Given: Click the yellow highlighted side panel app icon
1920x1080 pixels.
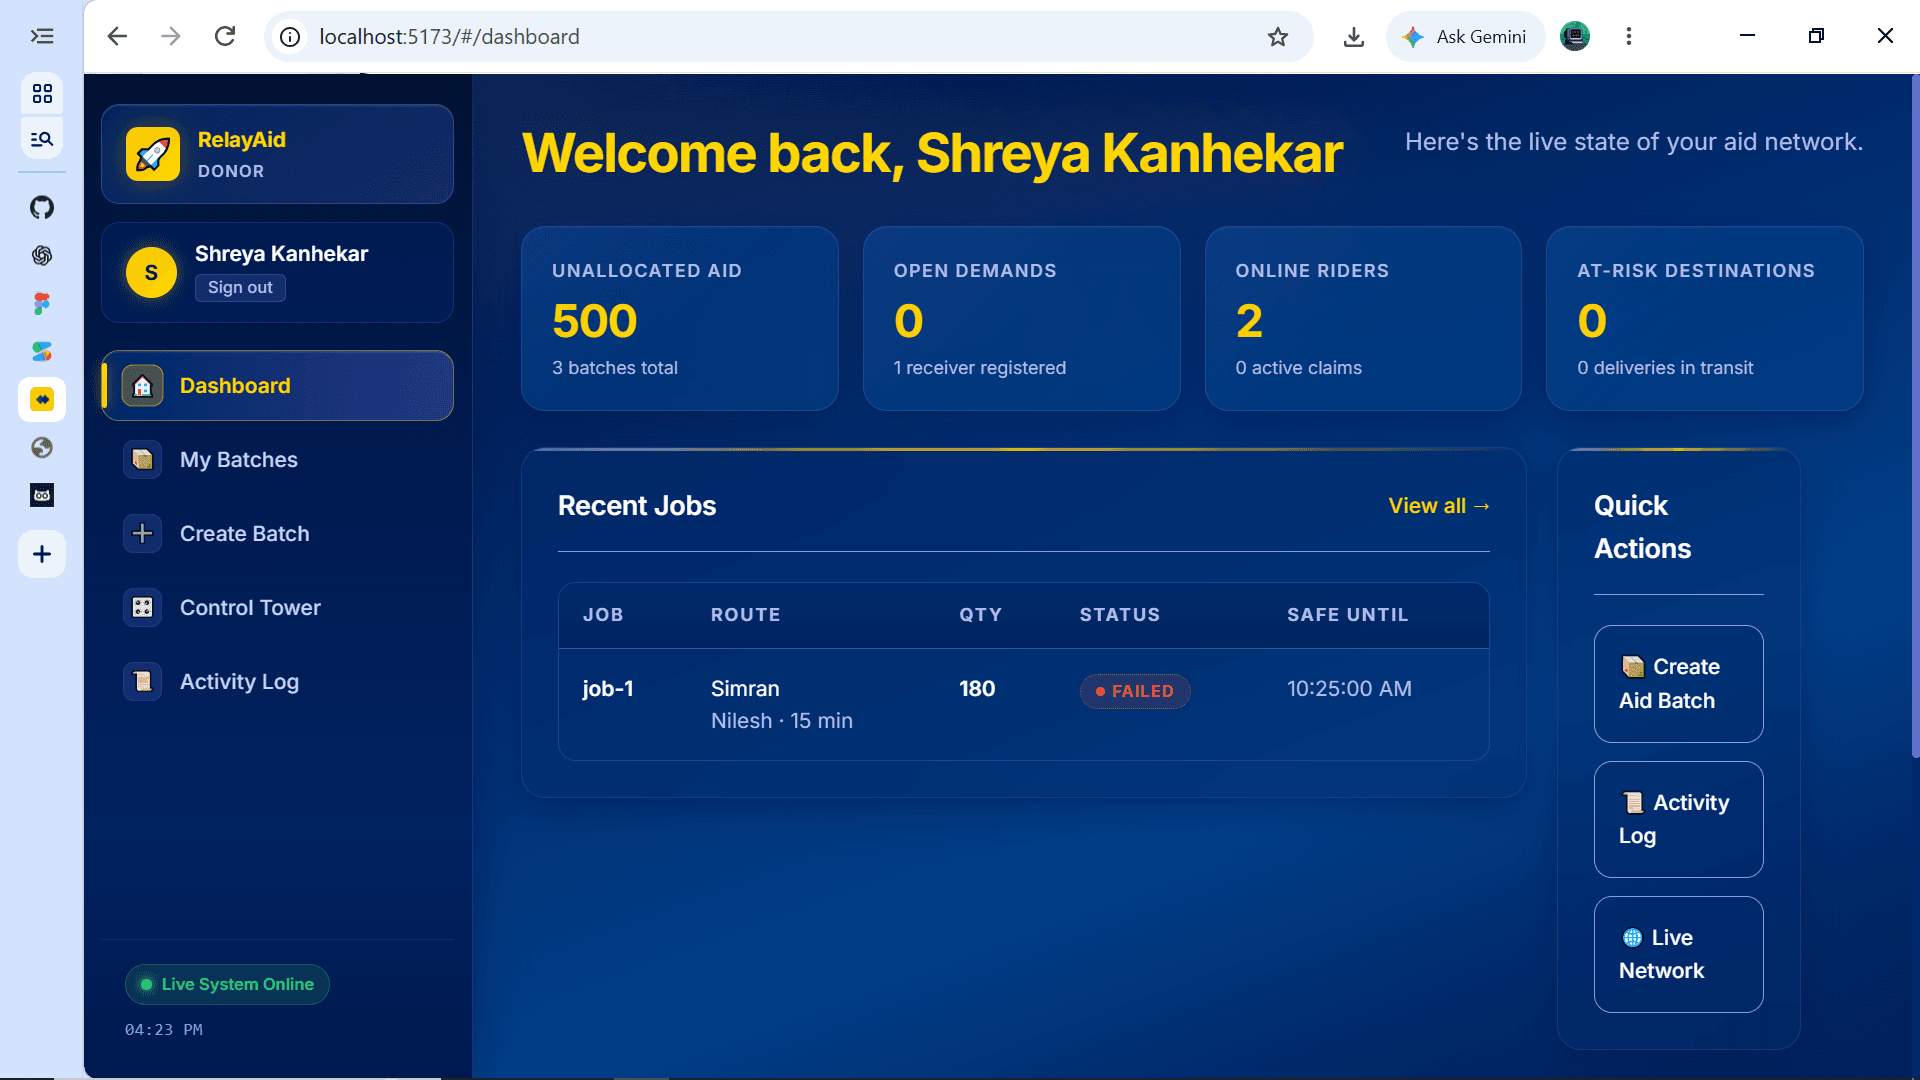Looking at the screenshot, I should click(x=42, y=400).
